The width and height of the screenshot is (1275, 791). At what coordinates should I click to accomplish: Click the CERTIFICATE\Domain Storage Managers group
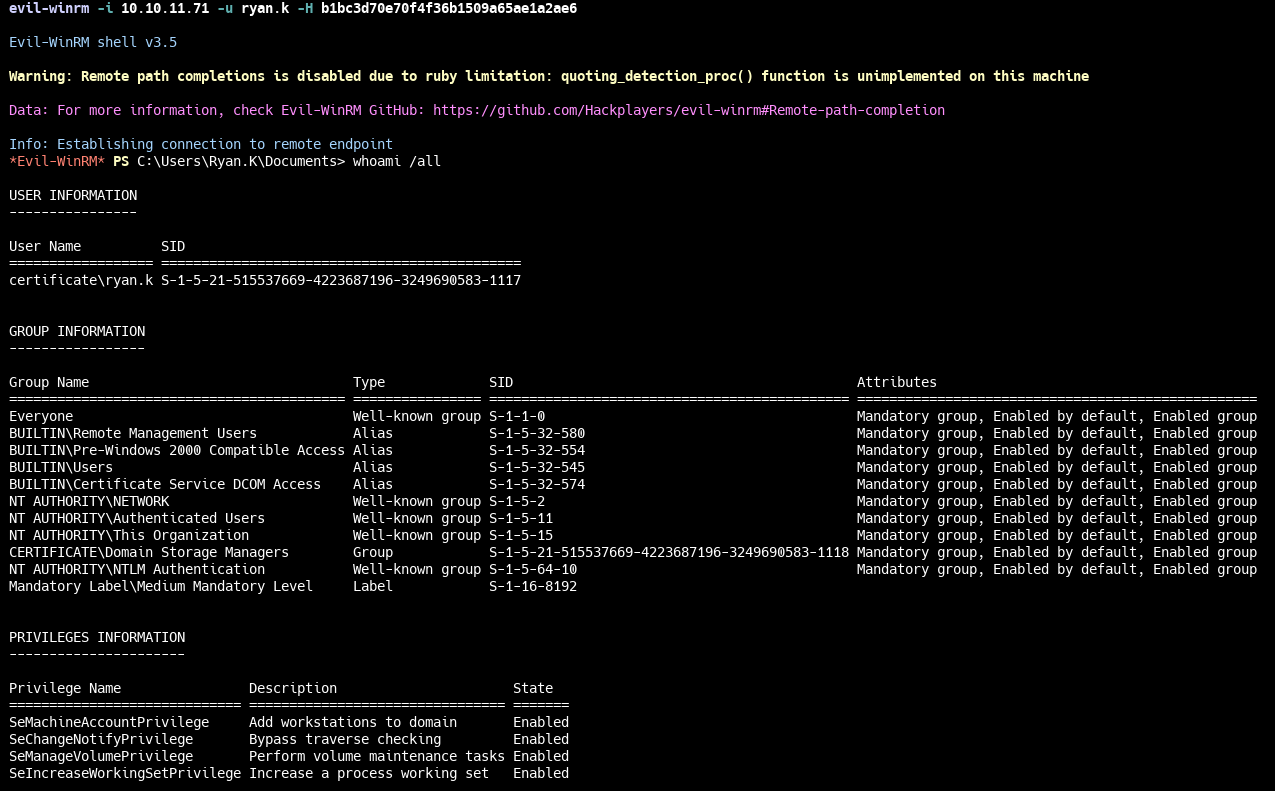(148, 552)
